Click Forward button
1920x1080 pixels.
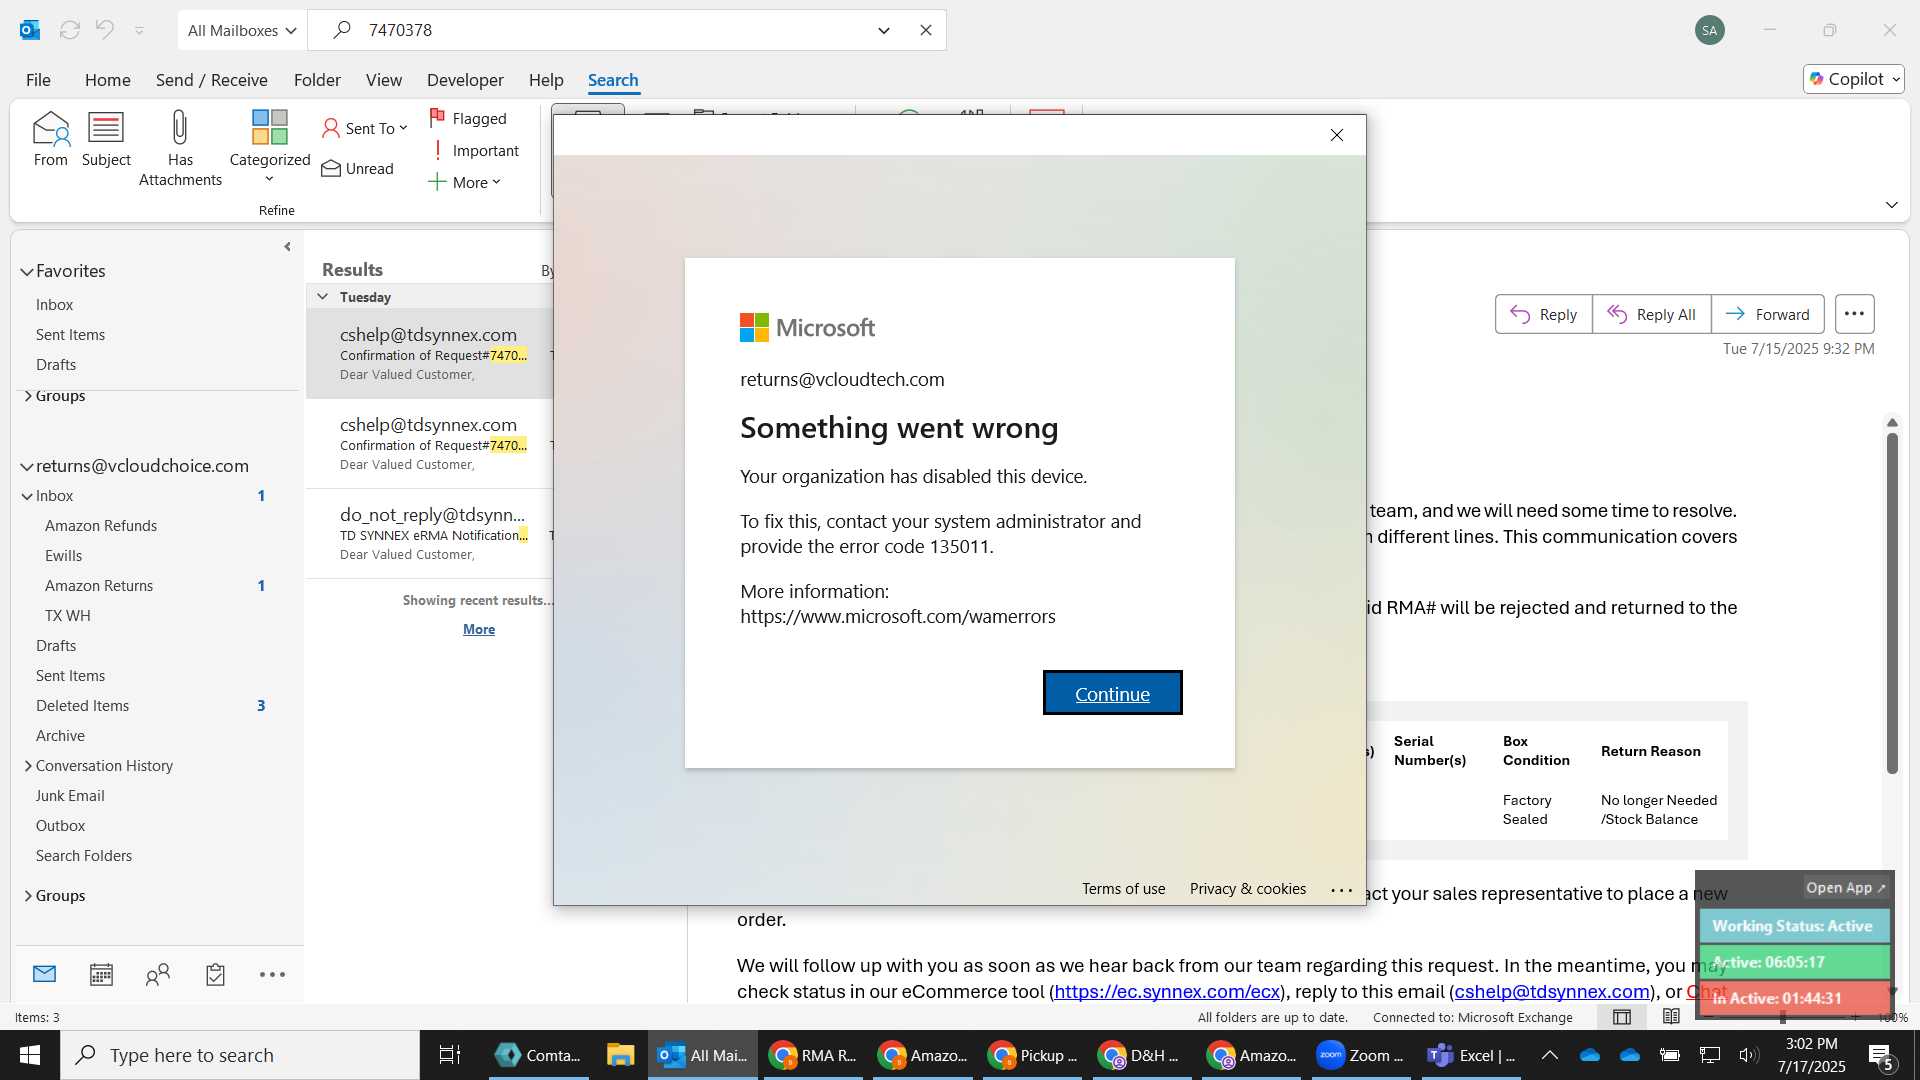[1768, 314]
